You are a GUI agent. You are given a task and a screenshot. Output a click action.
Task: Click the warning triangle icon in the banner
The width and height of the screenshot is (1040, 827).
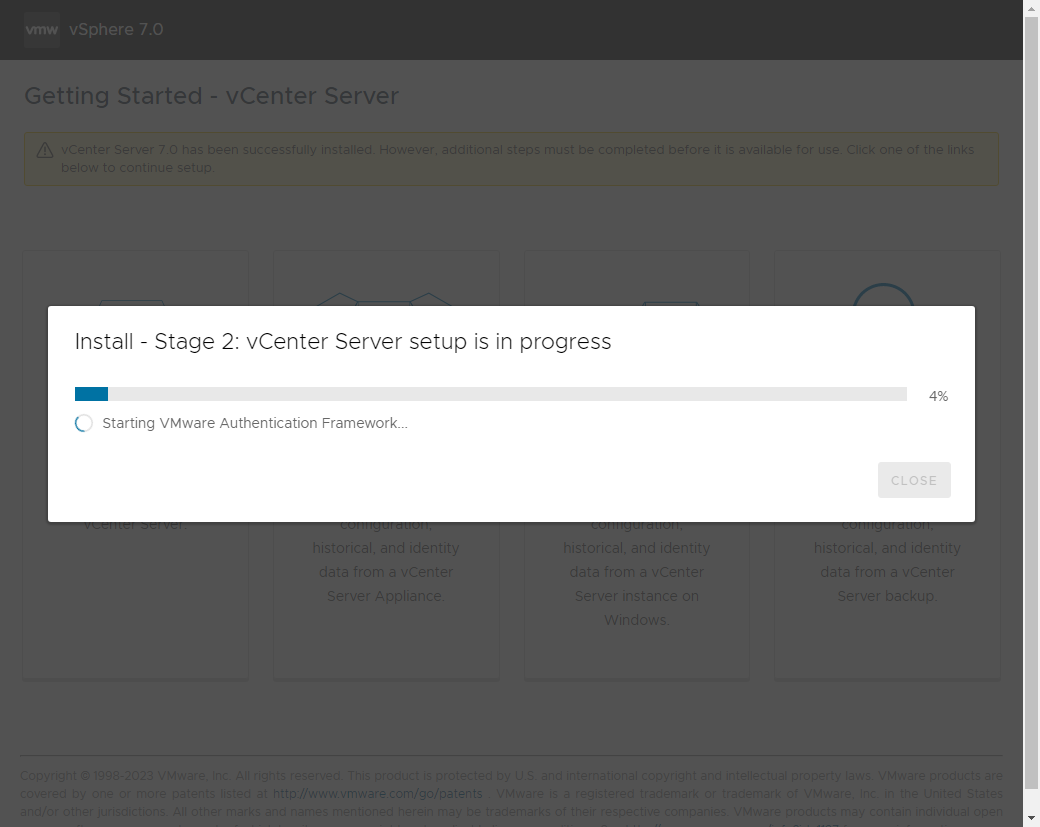pyautogui.click(x=45, y=151)
